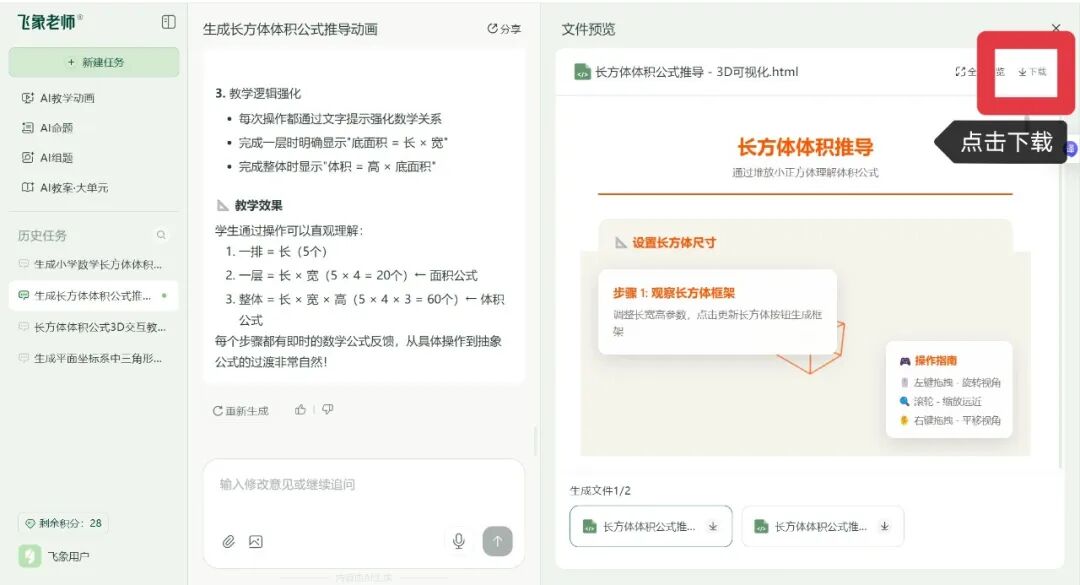Start voice input with the microphone icon
Screen dimensions: 1080x585
point(459,541)
